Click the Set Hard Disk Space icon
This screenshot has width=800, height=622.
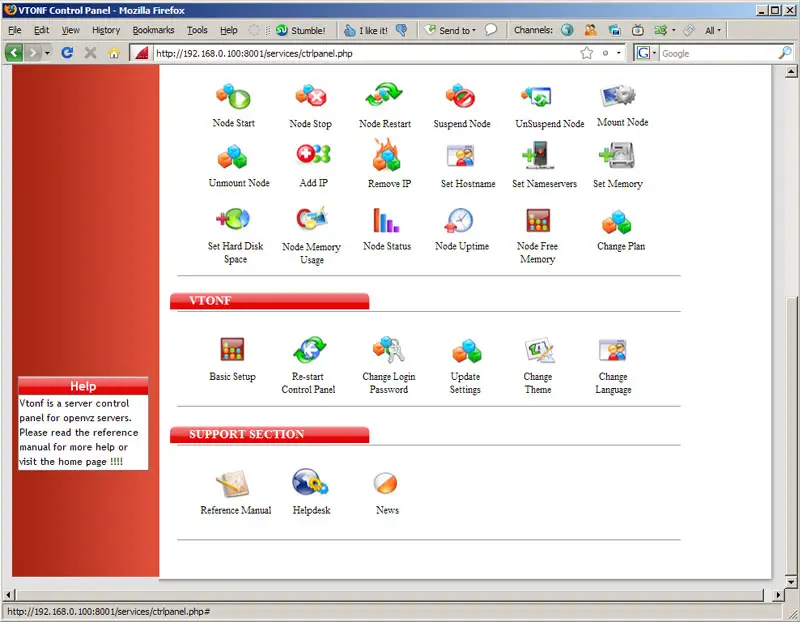point(233,219)
